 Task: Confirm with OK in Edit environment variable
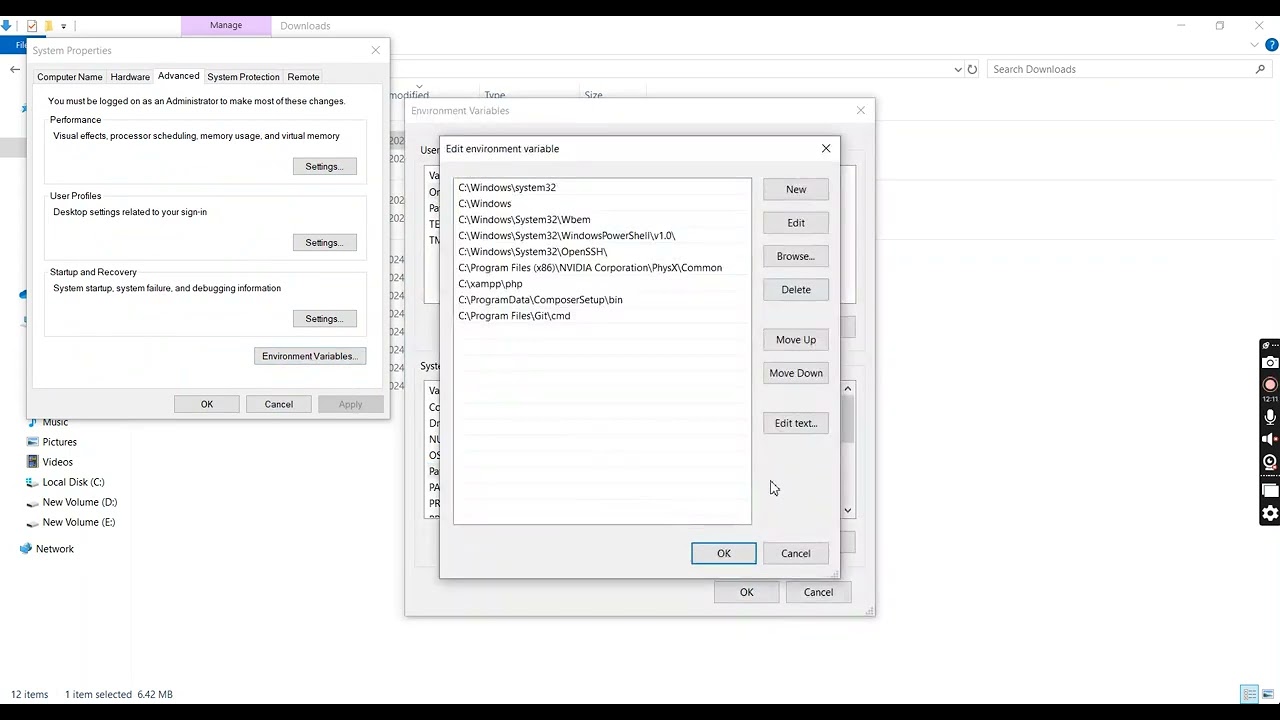click(x=724, y=553)
